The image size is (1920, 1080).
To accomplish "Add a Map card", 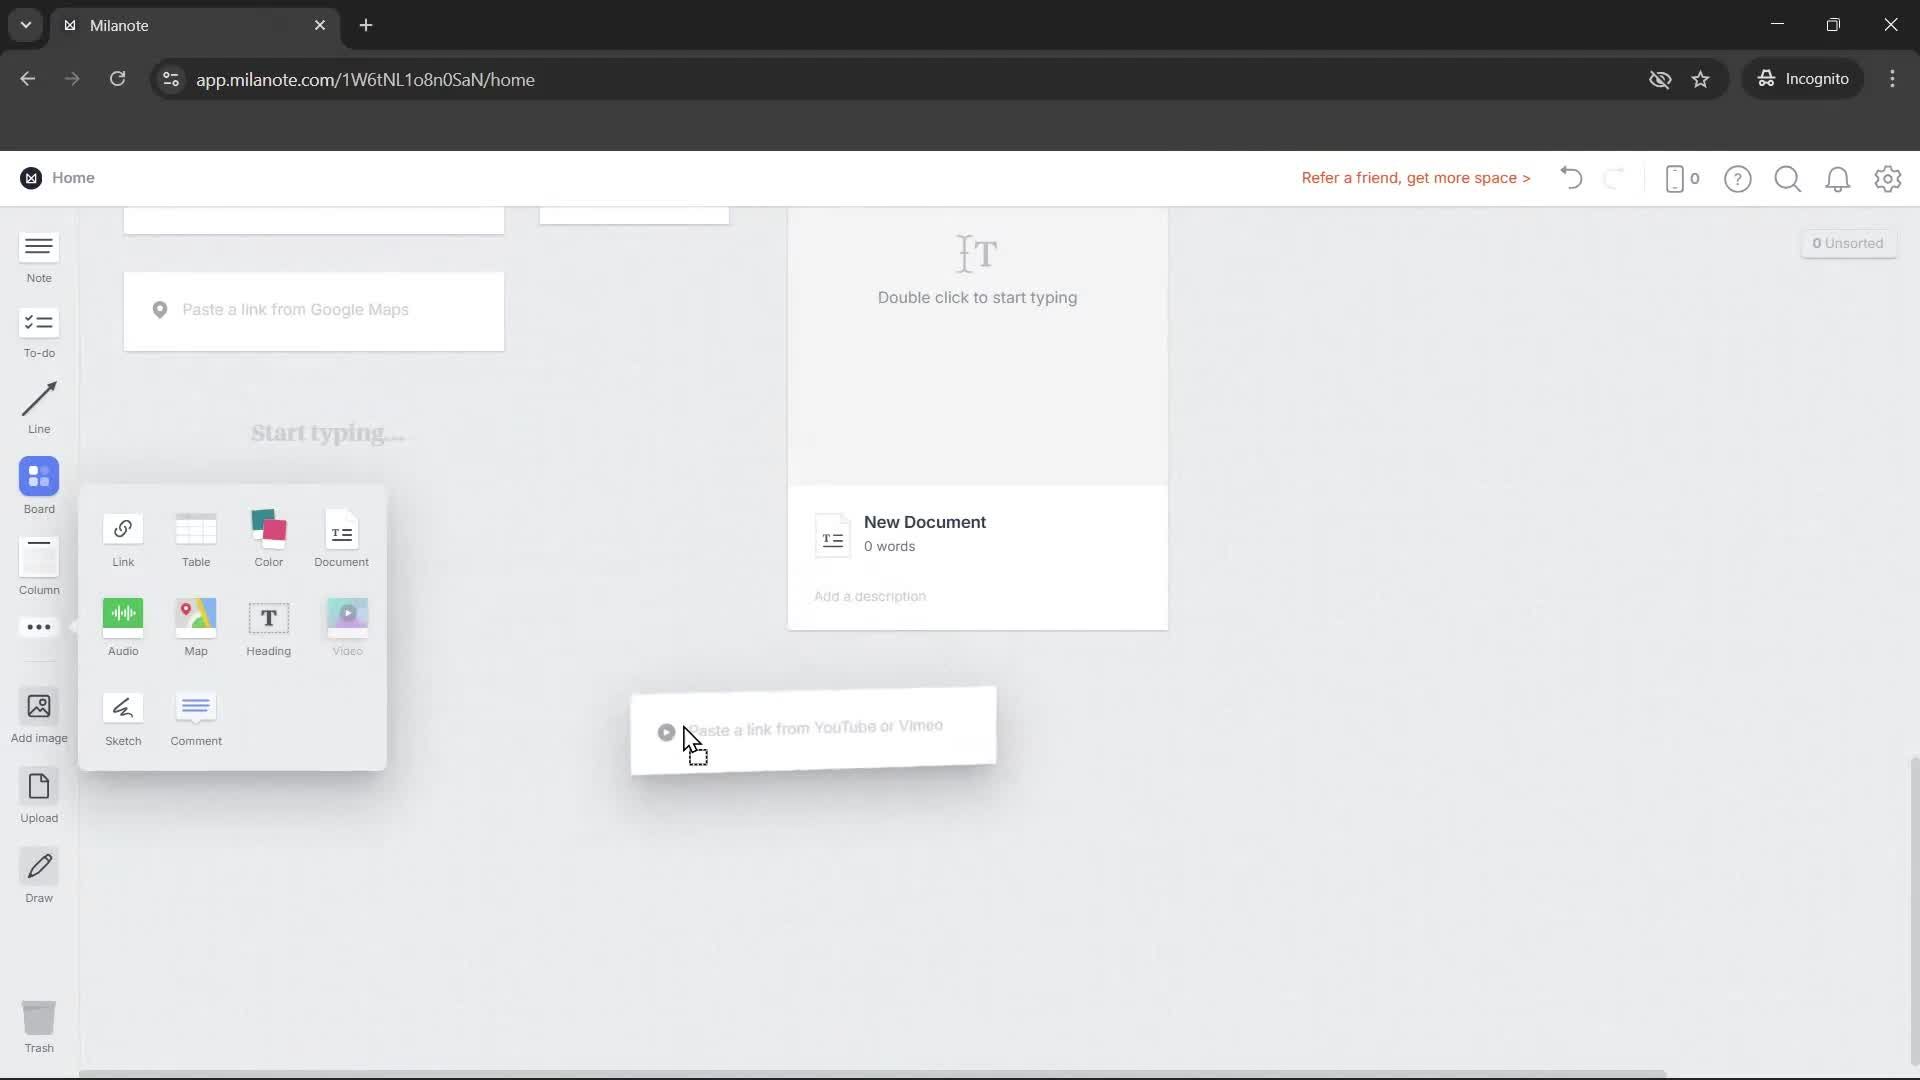I will click(195, 627).
